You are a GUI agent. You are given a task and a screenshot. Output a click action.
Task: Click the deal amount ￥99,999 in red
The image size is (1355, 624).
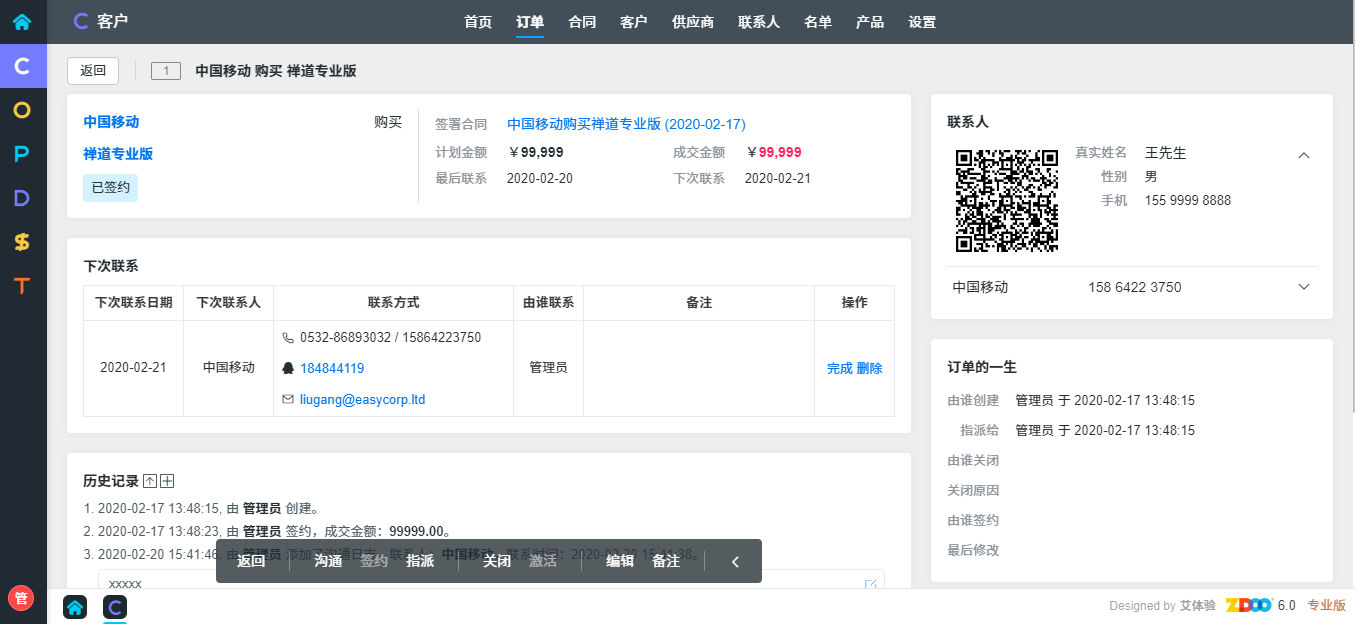point(774,153)
